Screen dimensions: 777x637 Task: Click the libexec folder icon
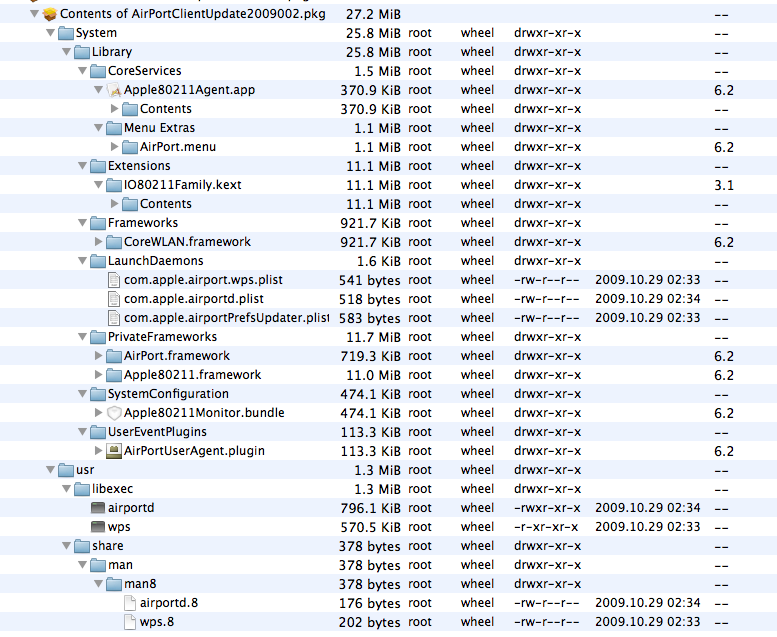82,489
